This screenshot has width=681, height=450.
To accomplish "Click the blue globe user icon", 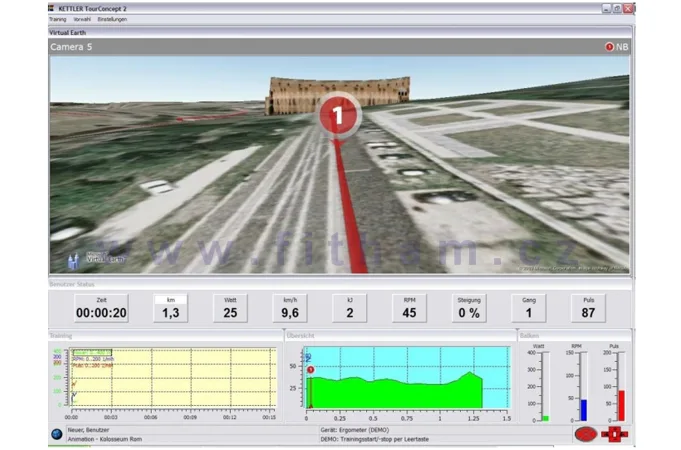I will point(56,434).
